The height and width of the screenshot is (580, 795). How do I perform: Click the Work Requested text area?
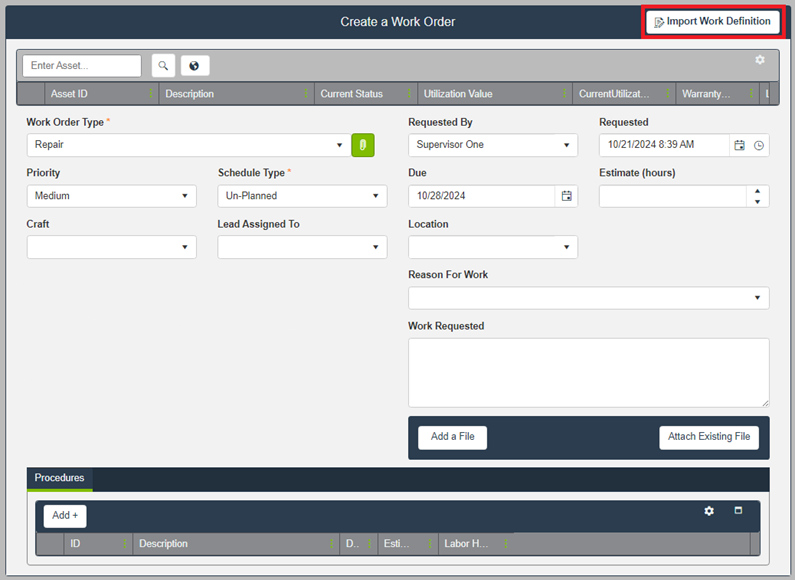[x=588, y=371]
